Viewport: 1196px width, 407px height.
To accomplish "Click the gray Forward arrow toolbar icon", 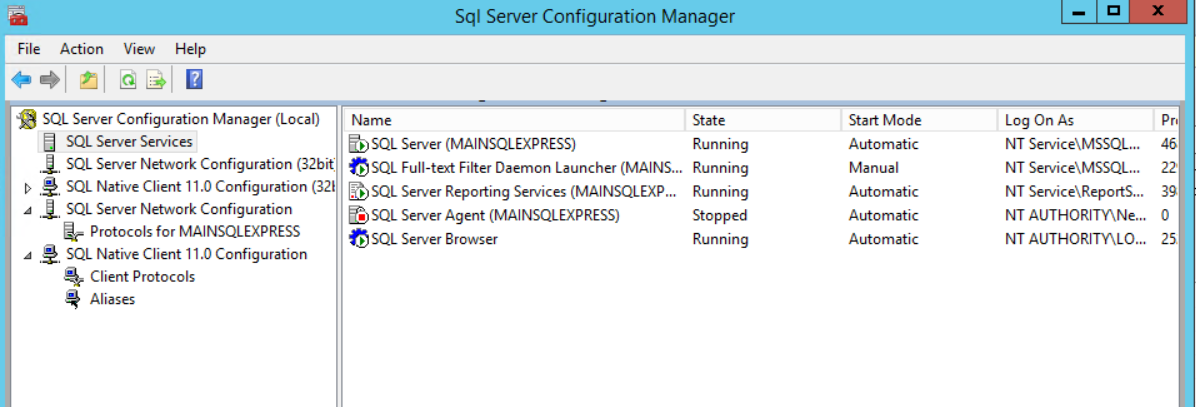I will [50, 80].
